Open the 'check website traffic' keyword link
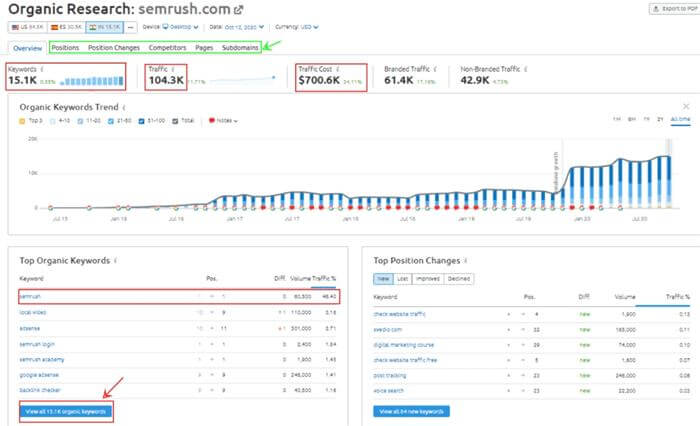 (400, 314)
